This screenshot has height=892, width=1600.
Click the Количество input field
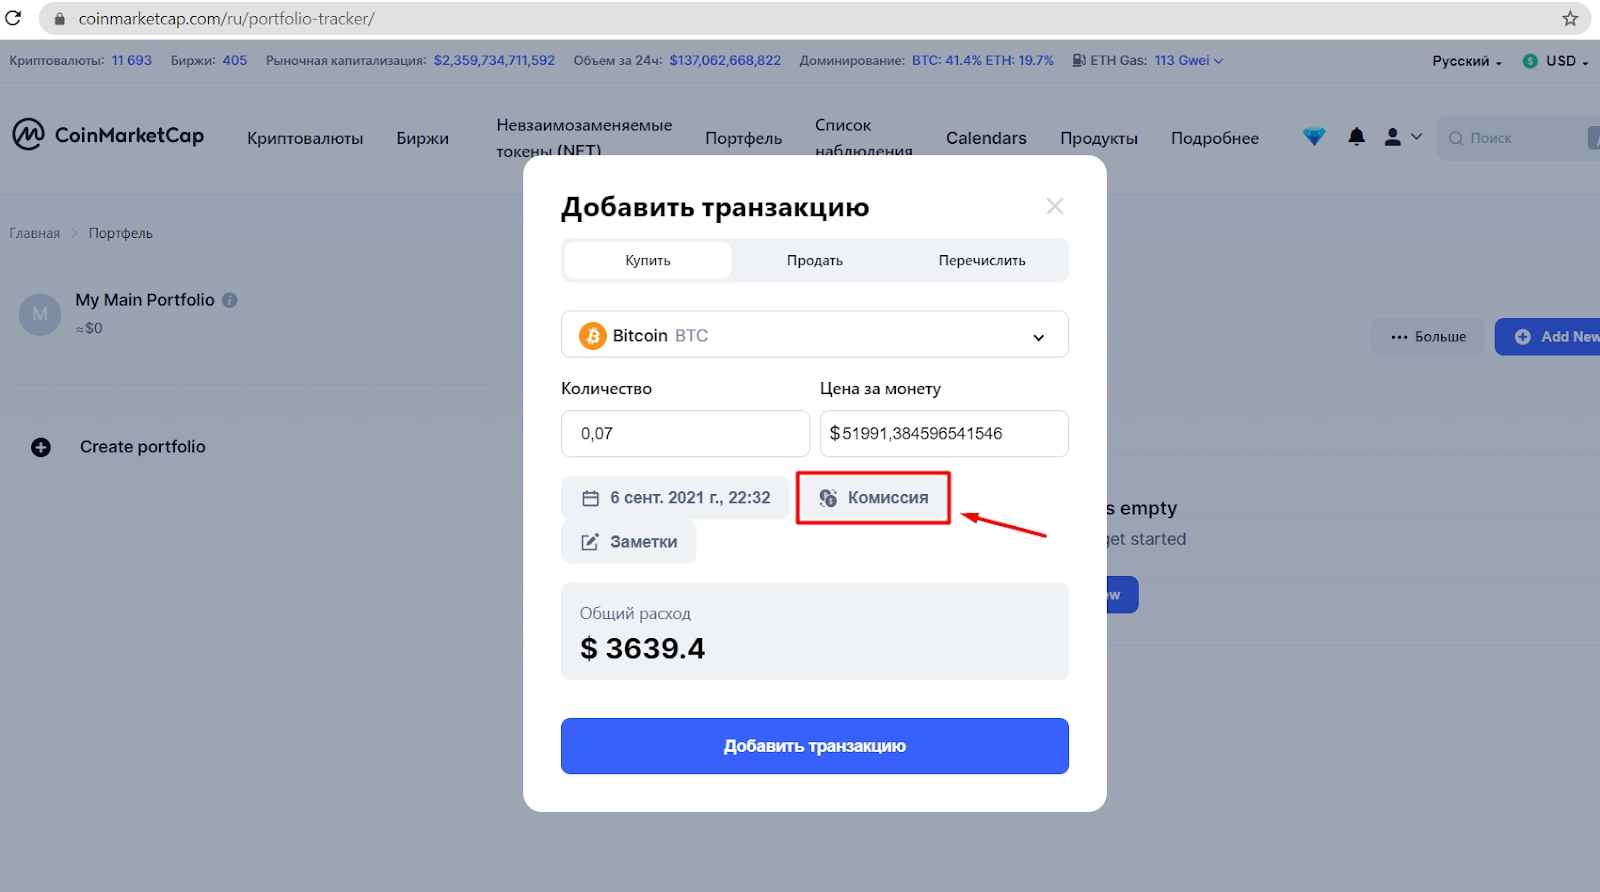click(685, 434)
